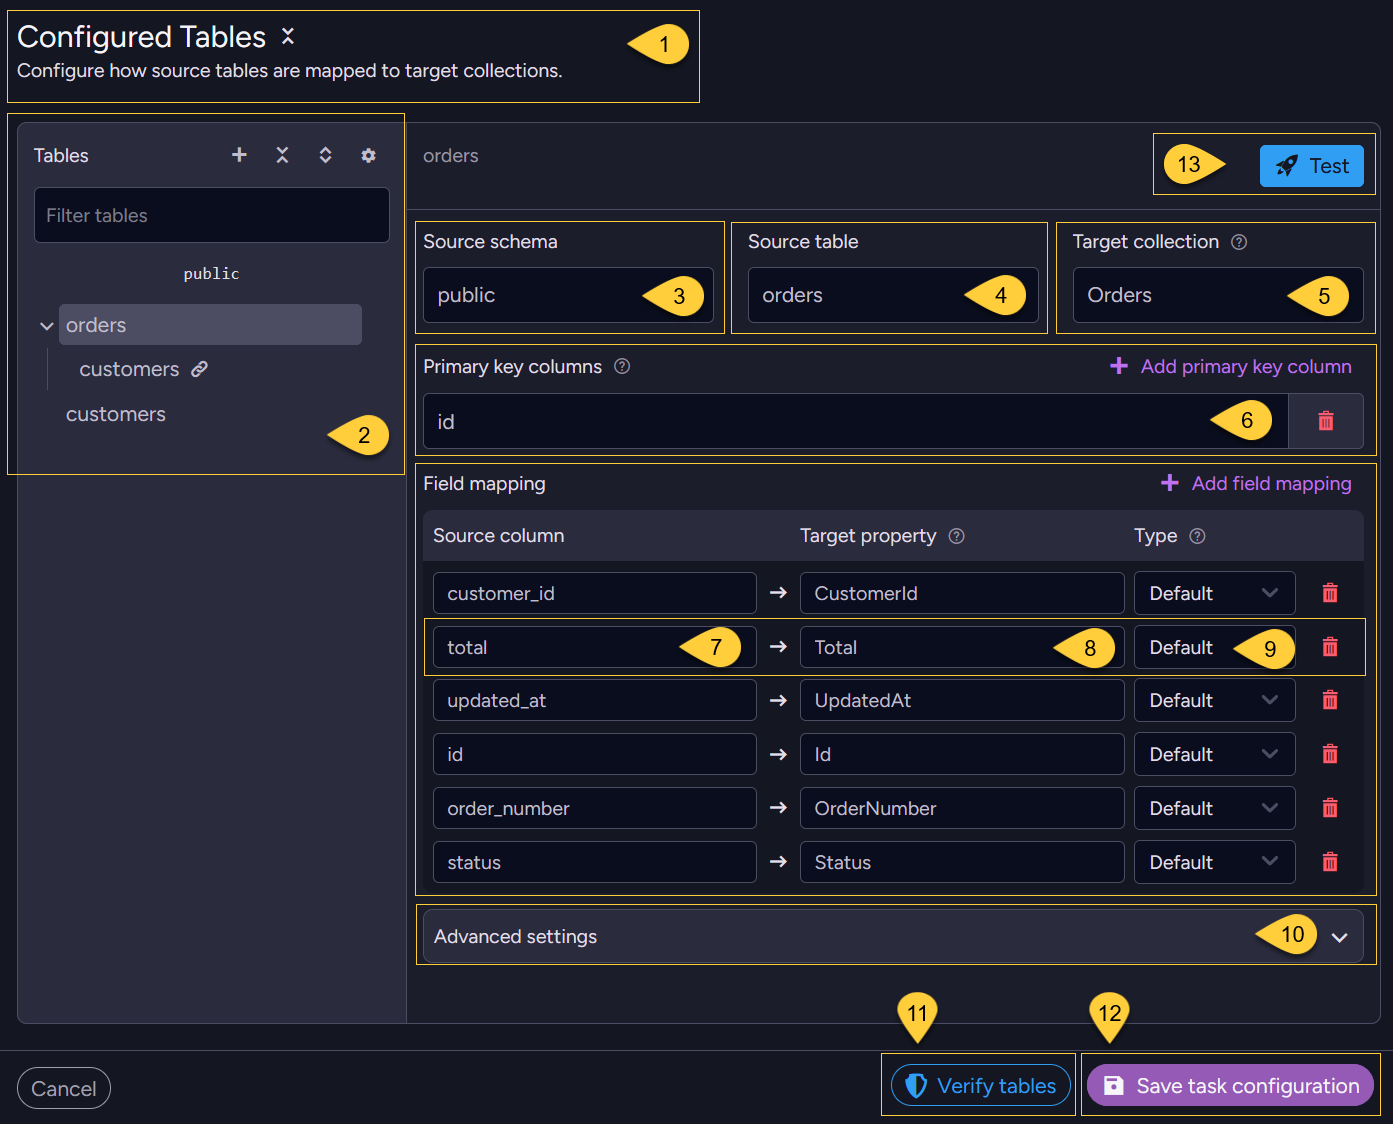
Task: Delete the id field mapping row
Action: (x=1330, y=754)
